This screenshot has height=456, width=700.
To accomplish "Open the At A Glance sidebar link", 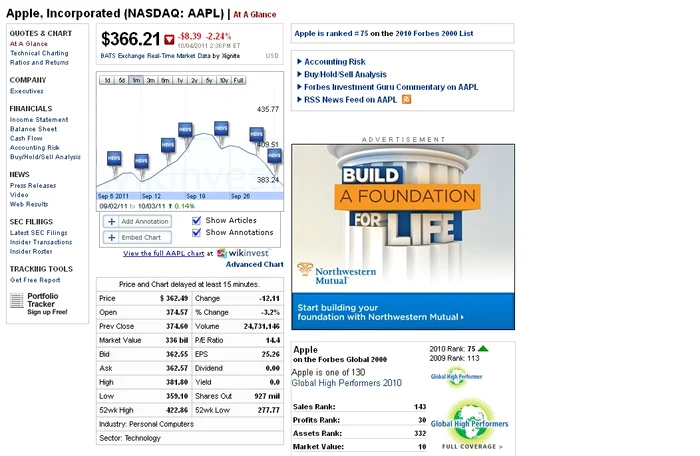I will tap(29, 44).
